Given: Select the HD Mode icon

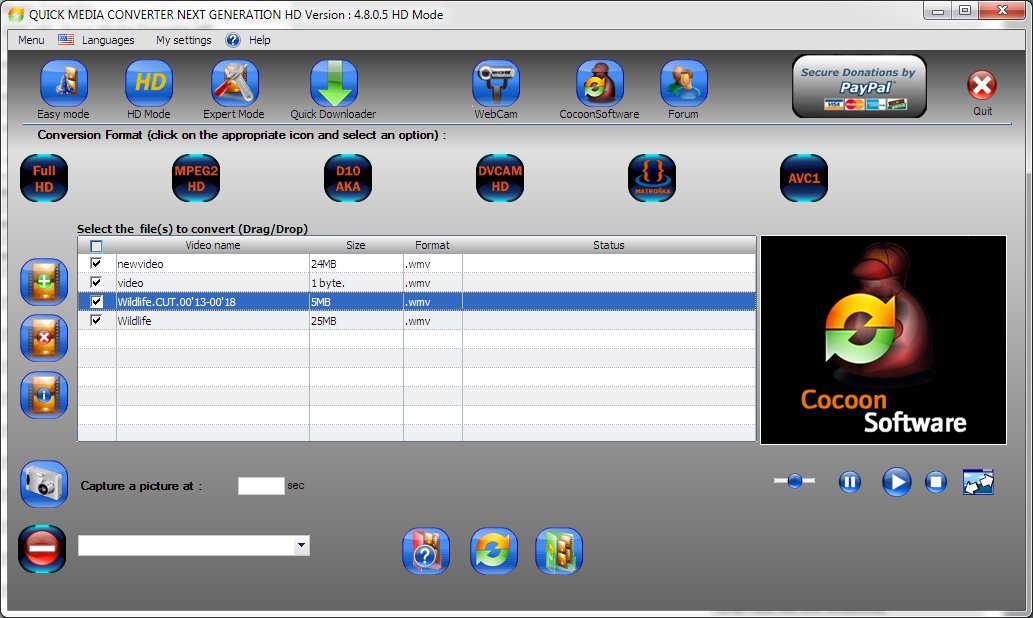Looking at the screenshot, I should tap(149, 83).
